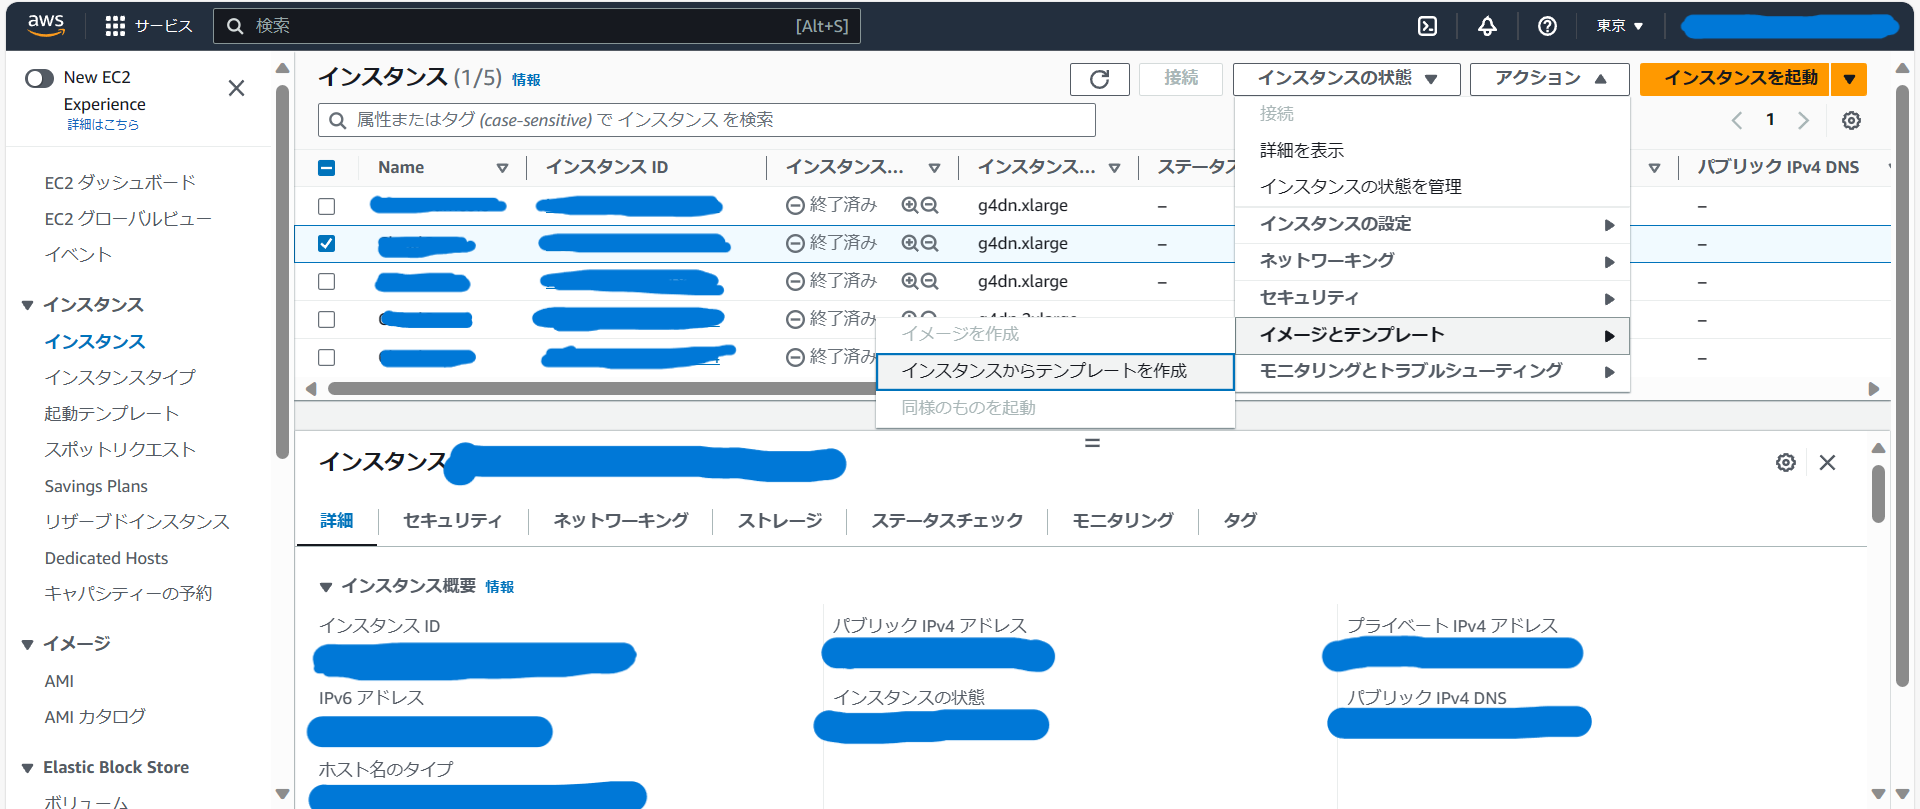The height and width of the screenshot is (809, 1920).
Task: Open the CloudShell terminal icon
Action: 1428,26
